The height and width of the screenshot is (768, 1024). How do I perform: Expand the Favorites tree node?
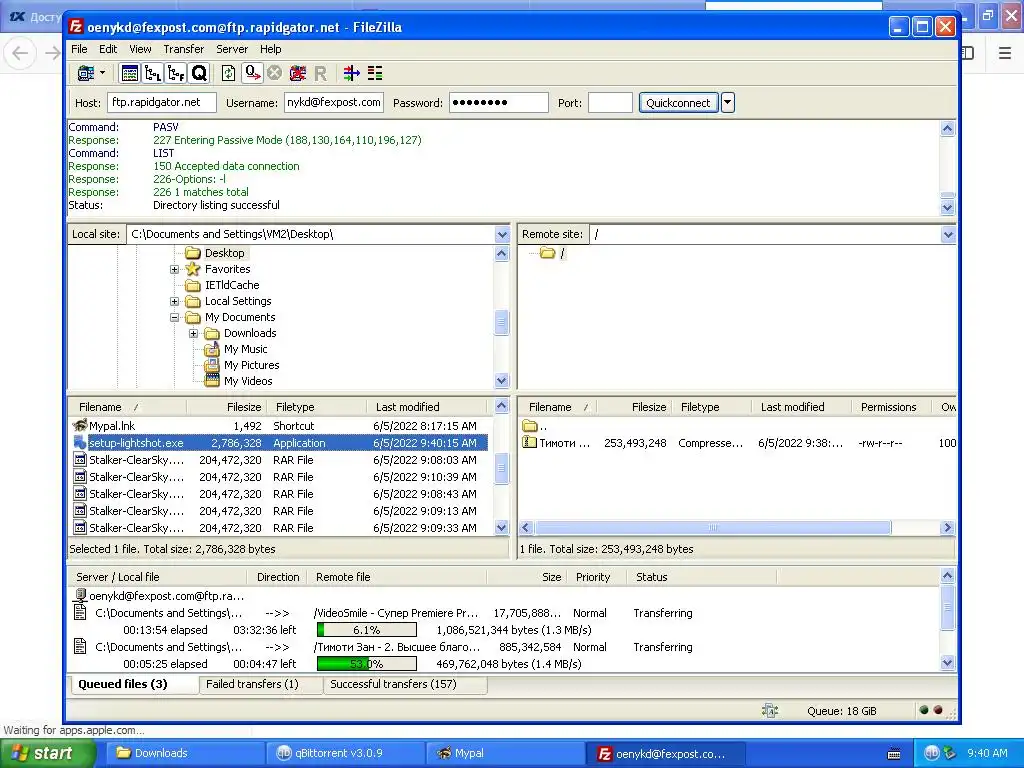[174, 269]
